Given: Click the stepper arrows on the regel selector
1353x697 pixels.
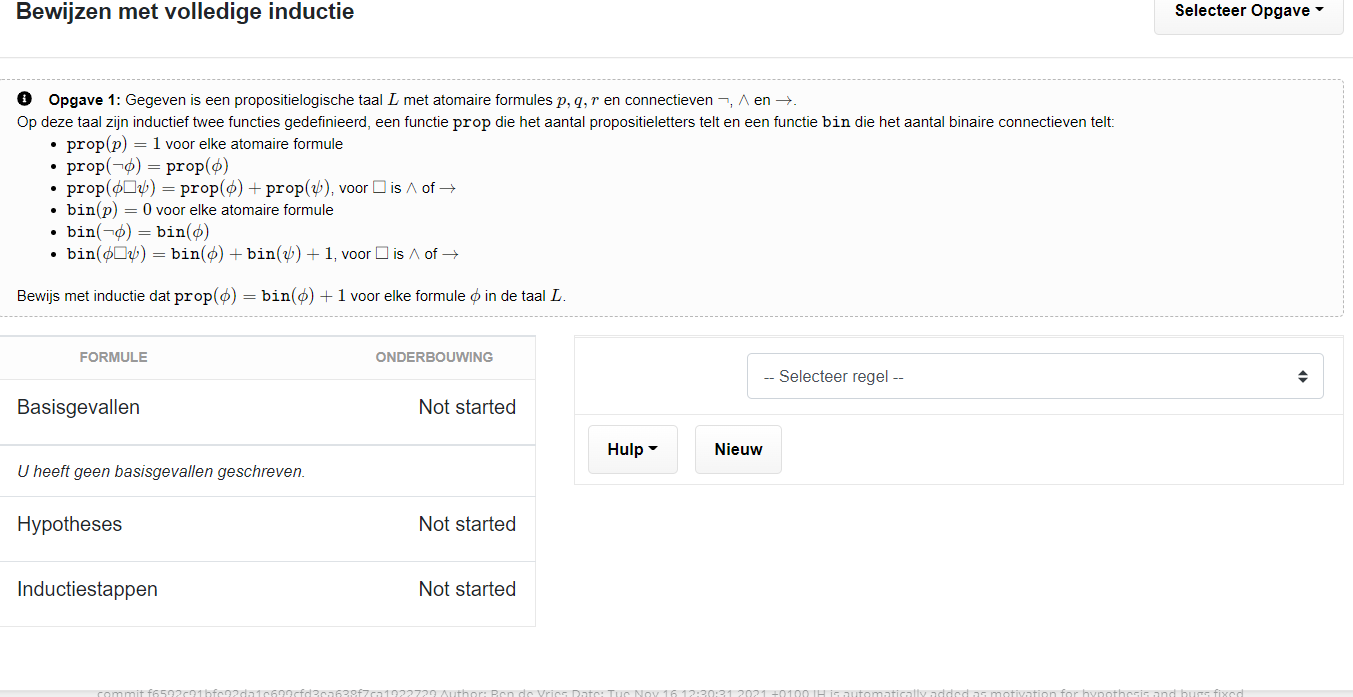Looking at the screenshot, I should 1303,375.
